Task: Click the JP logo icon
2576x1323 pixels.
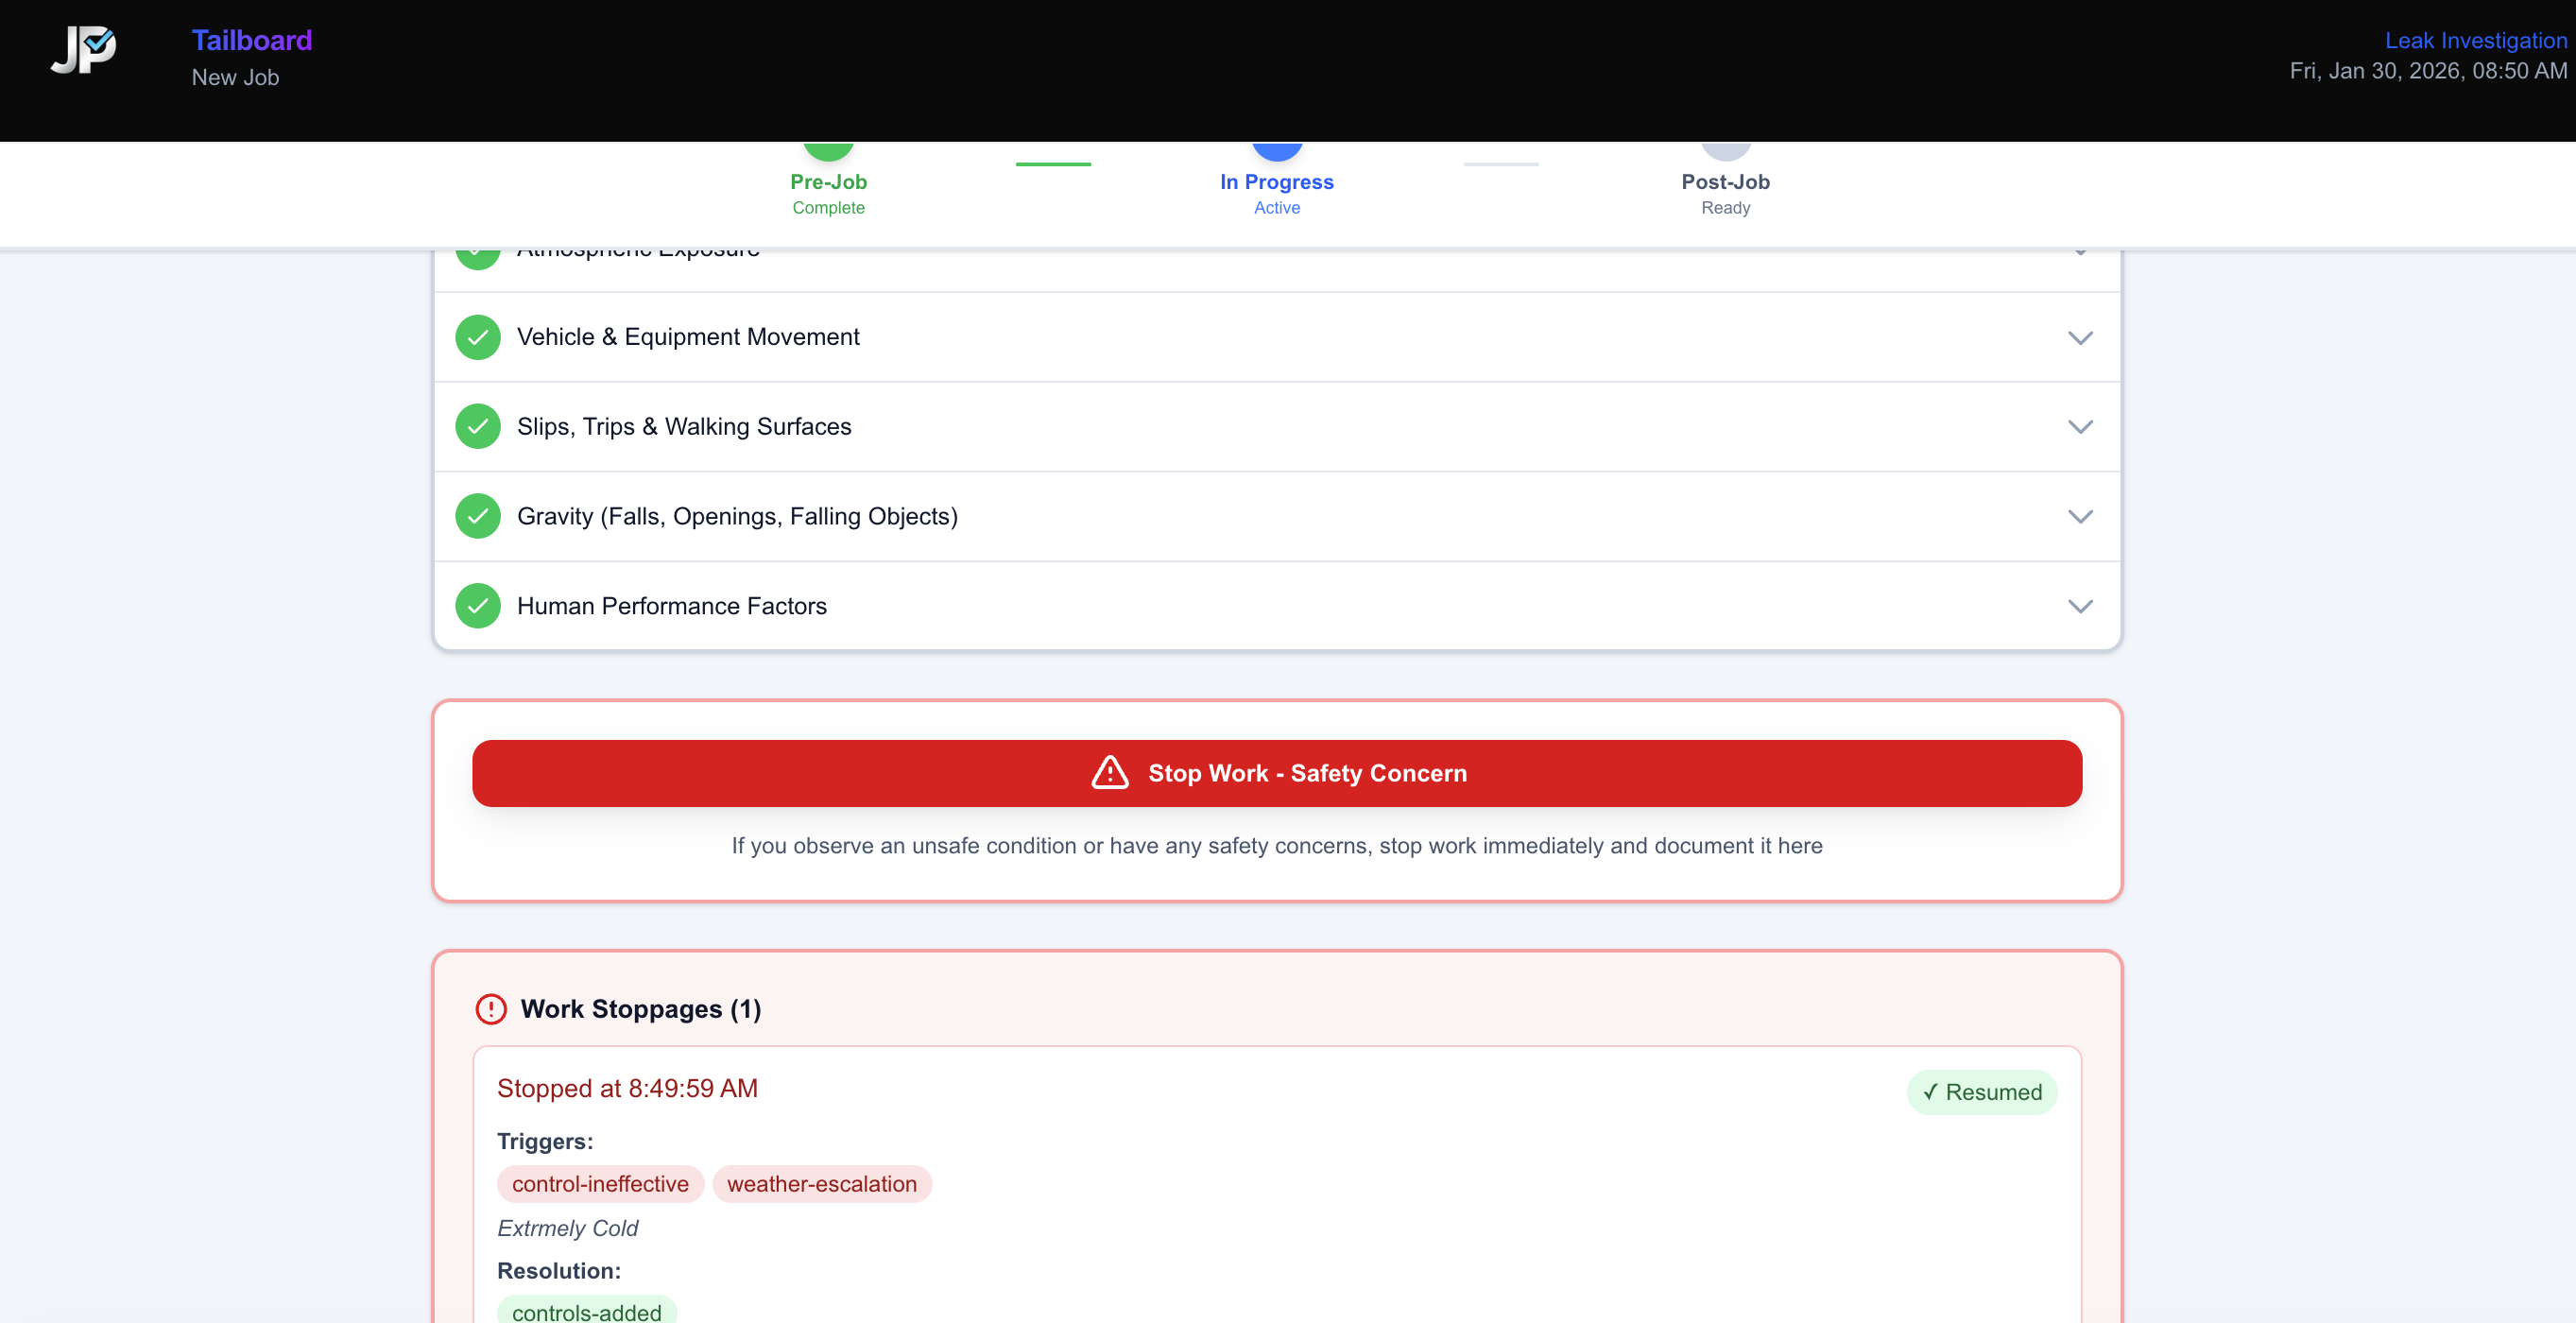Action: (x=83, y=52)
